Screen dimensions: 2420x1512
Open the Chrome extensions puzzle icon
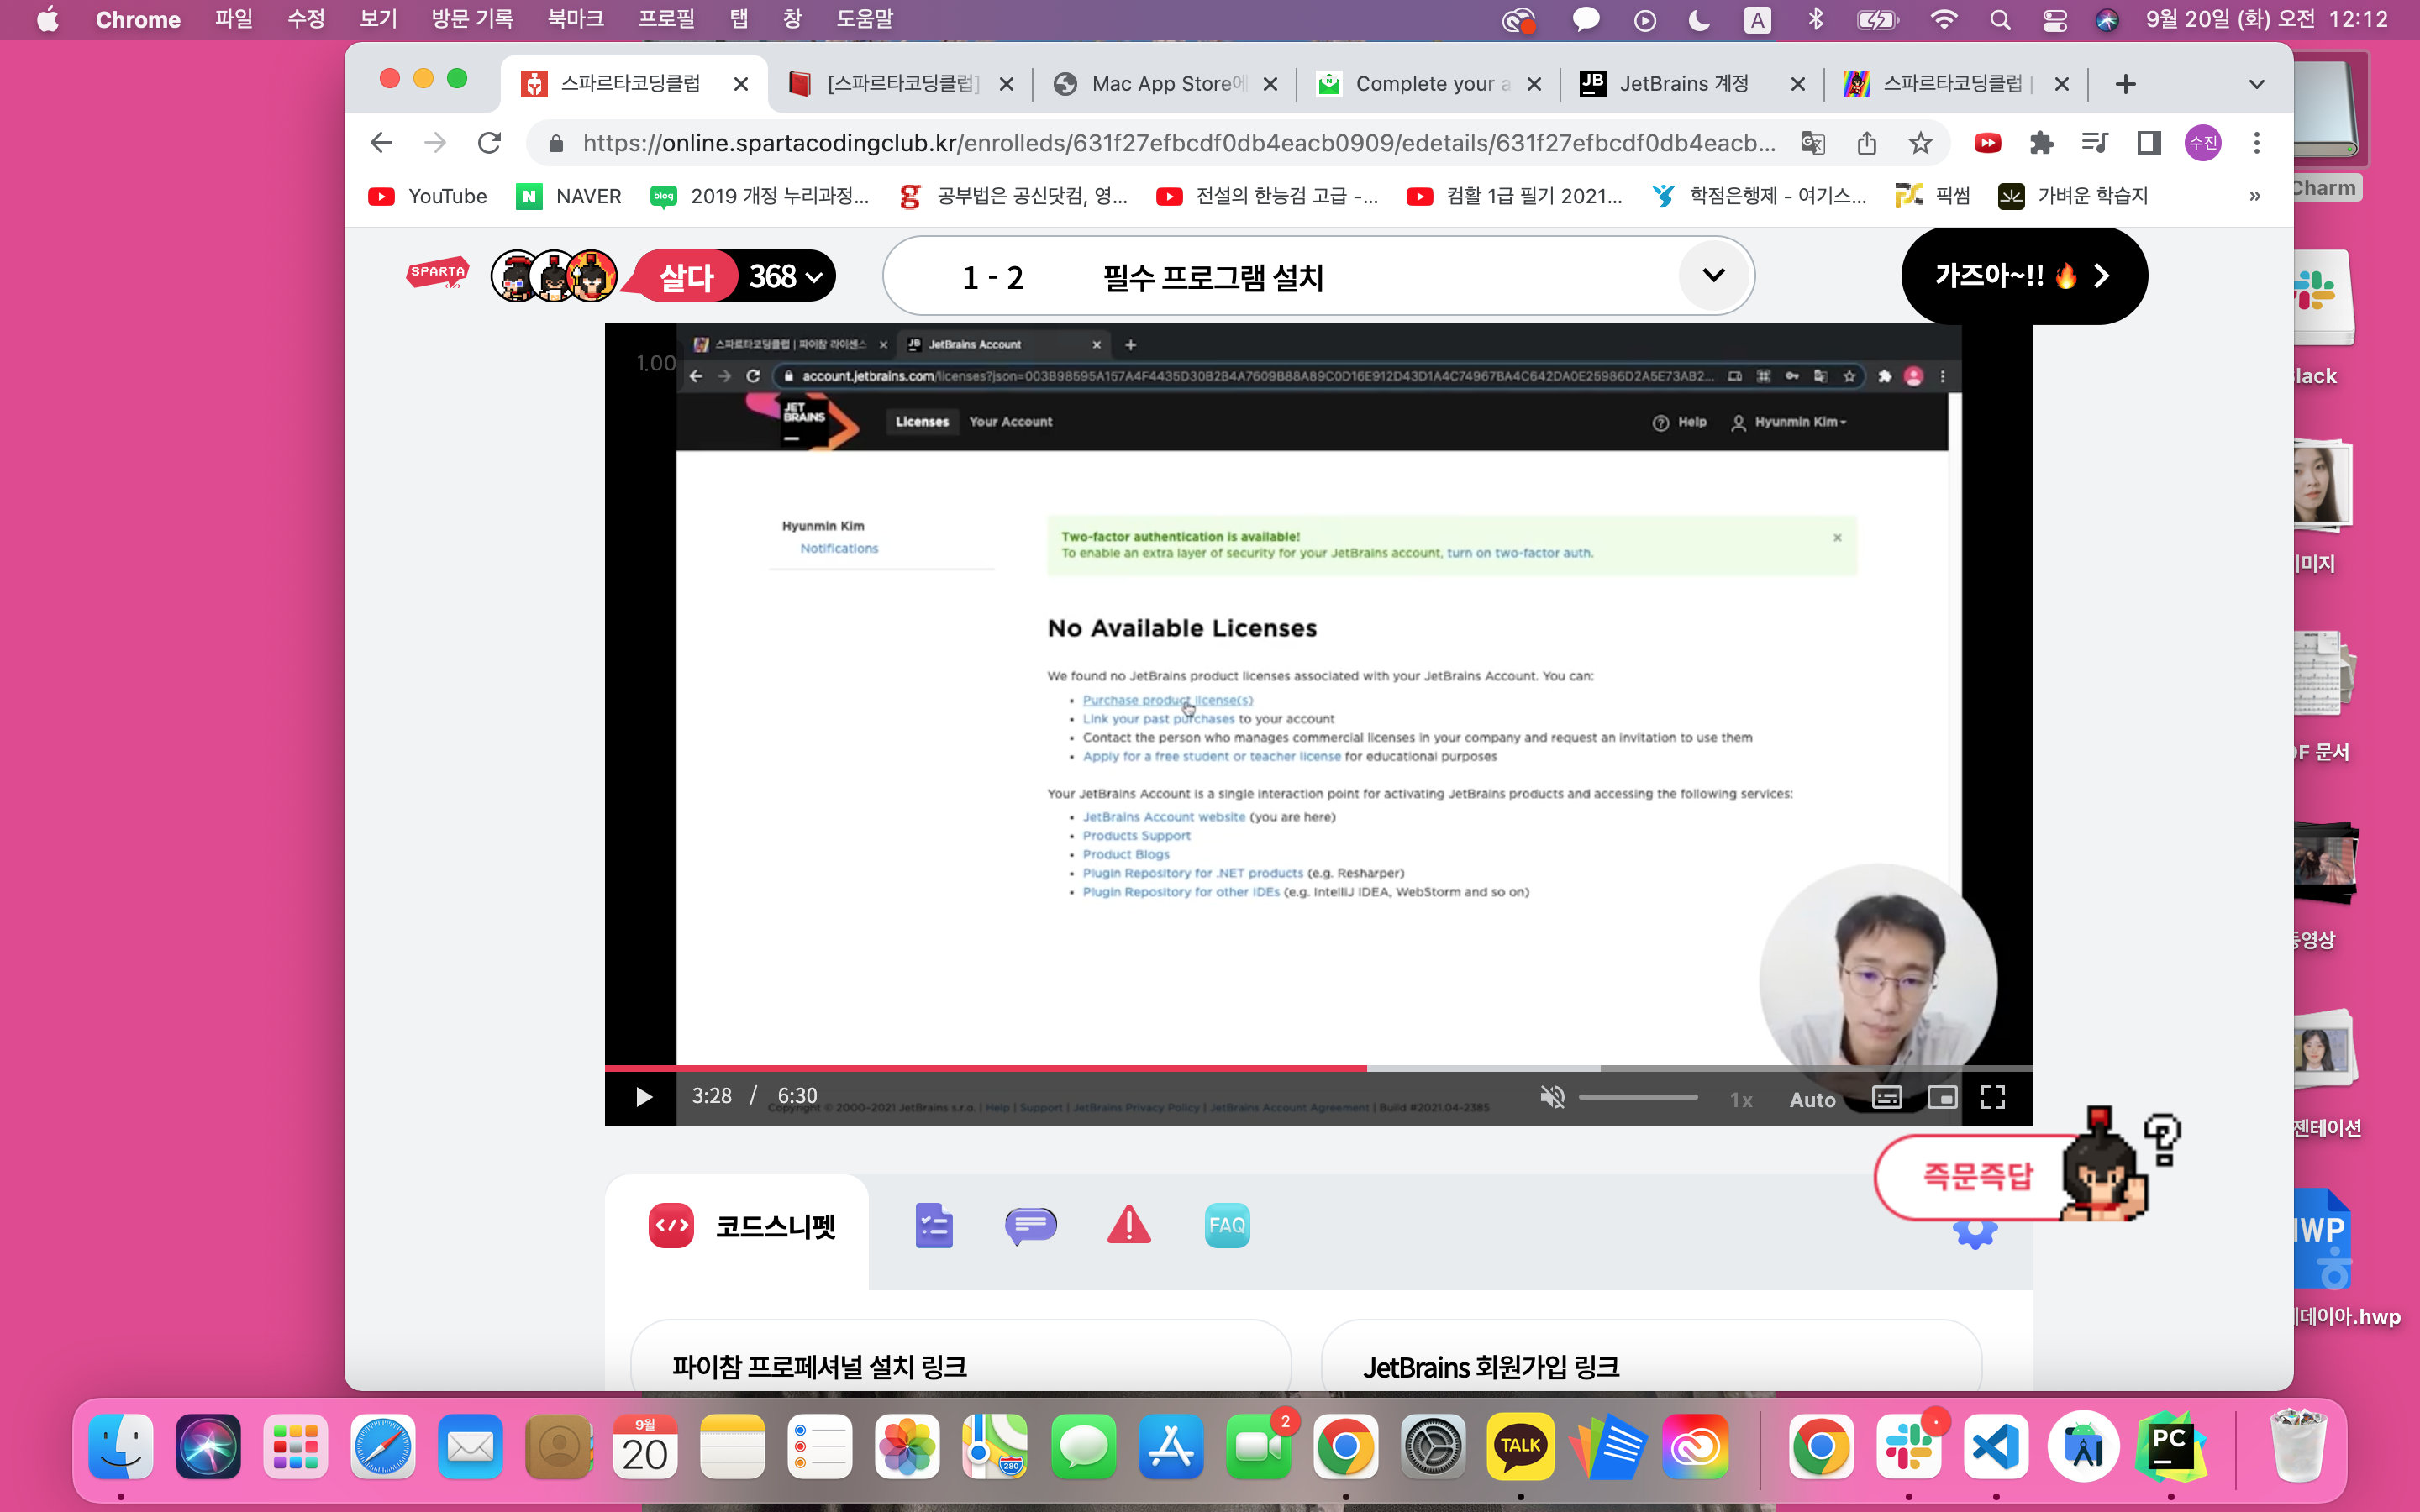point(2041,143)
